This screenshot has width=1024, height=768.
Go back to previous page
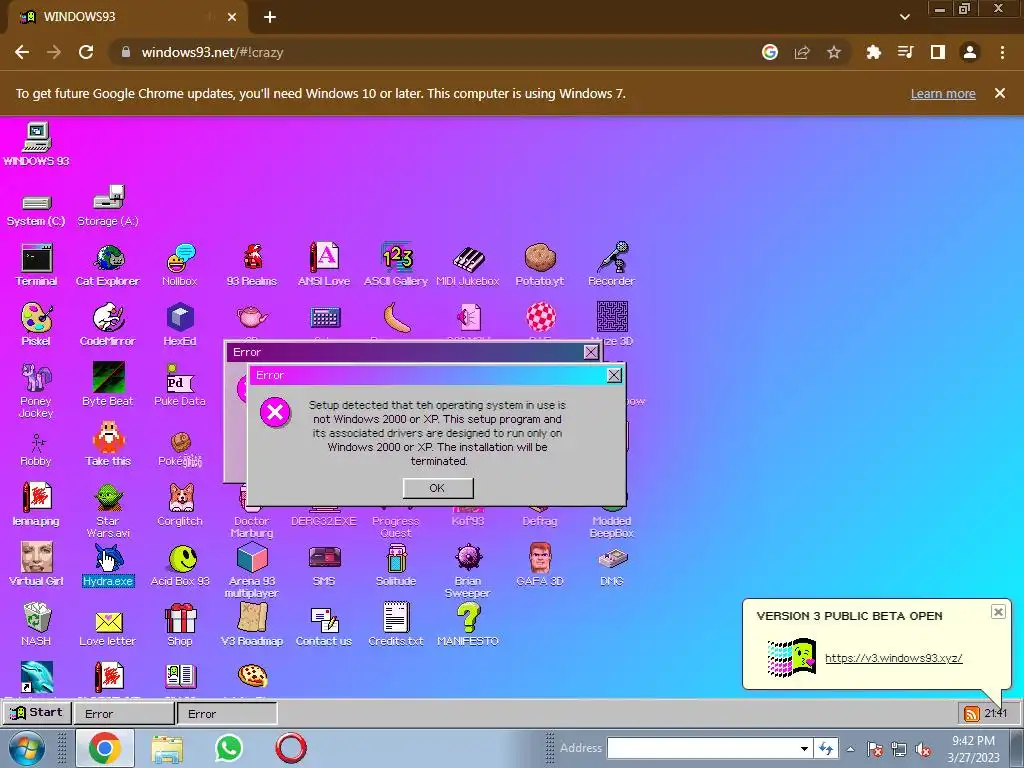[x=22, y=52]
